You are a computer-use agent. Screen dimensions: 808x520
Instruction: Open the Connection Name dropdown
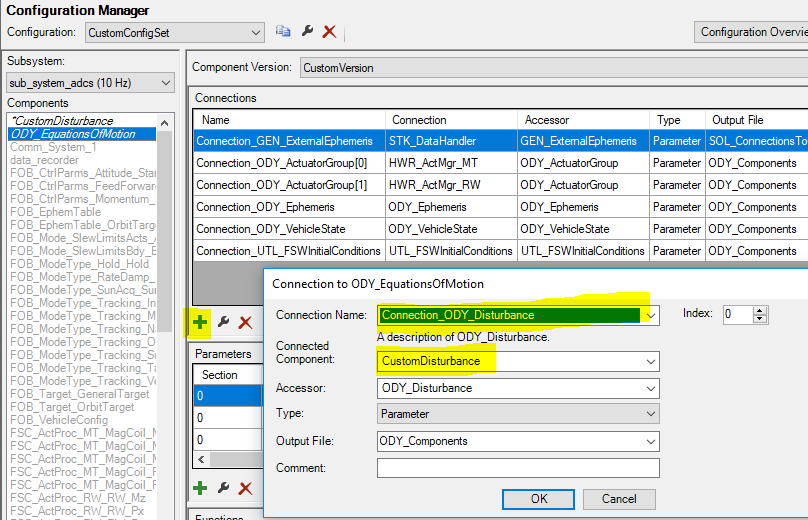pyautogui.click(x=652, y=315)
